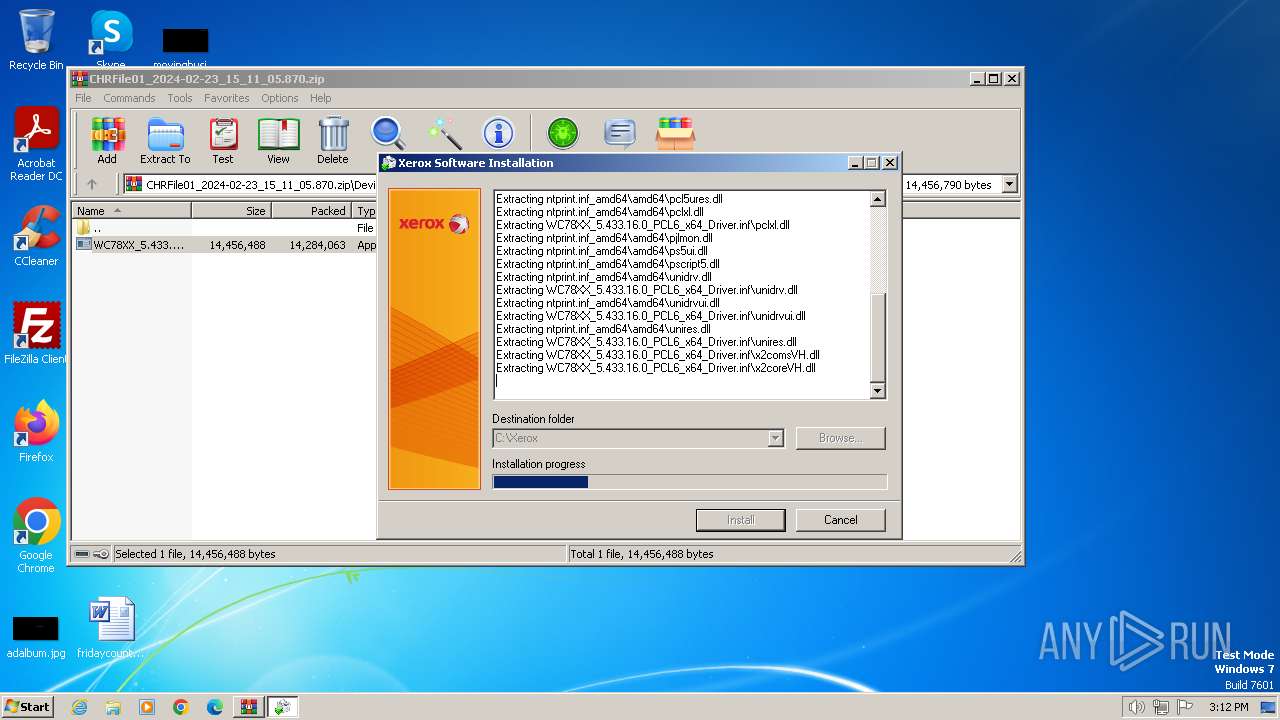1280x720 pixels.
Task: Select the parent folder '..' row
Action: 225,228
